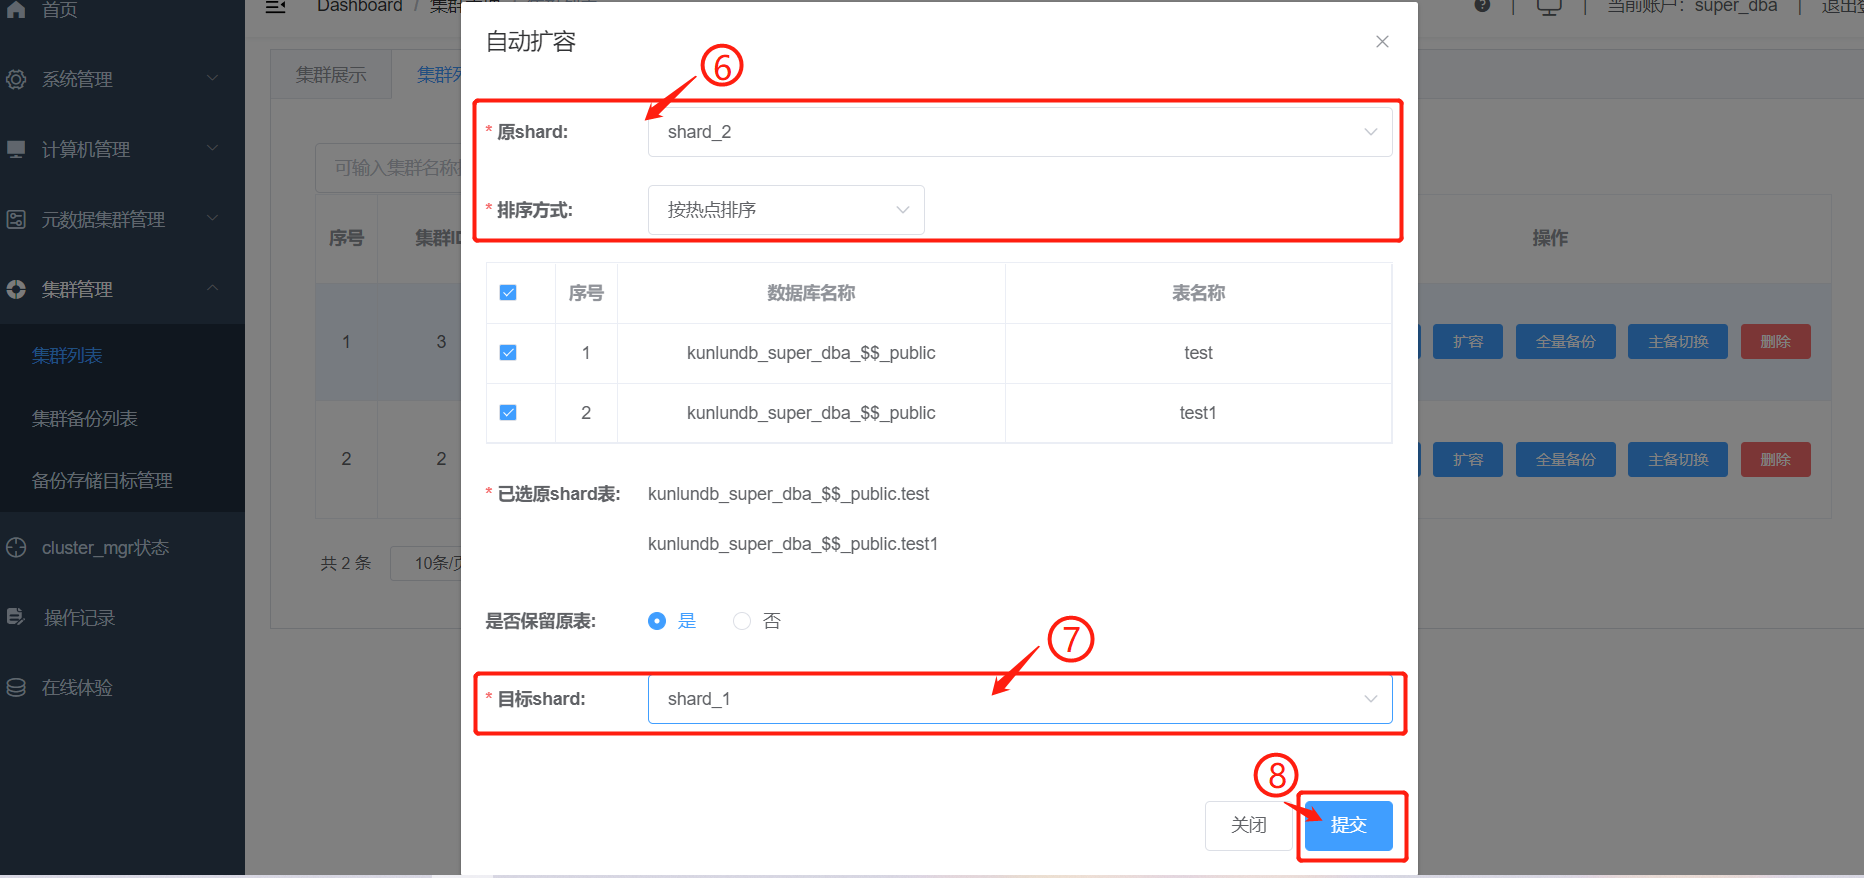Select the 否 radio option for keeping original table
Screen dimensions: 1864x878
tap(742, 621)
